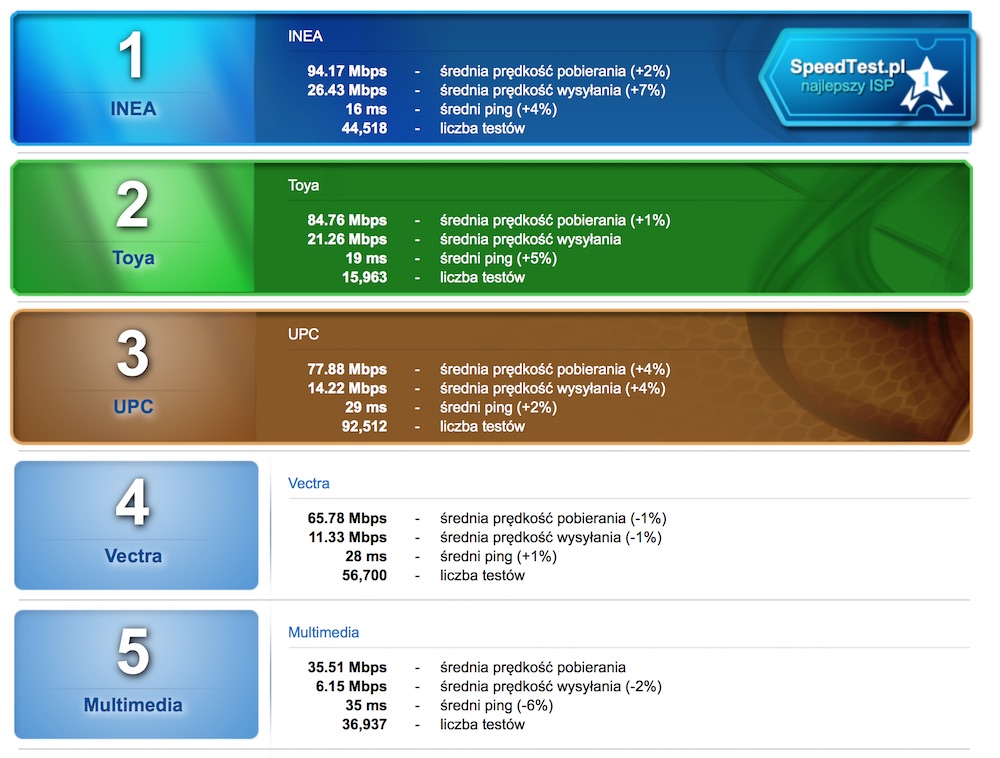Viewport: 1000px width, 758px height.
Task: Click 'średnia prędkość wysyłania (+7%)' text
Action: (x=552, y=90)
